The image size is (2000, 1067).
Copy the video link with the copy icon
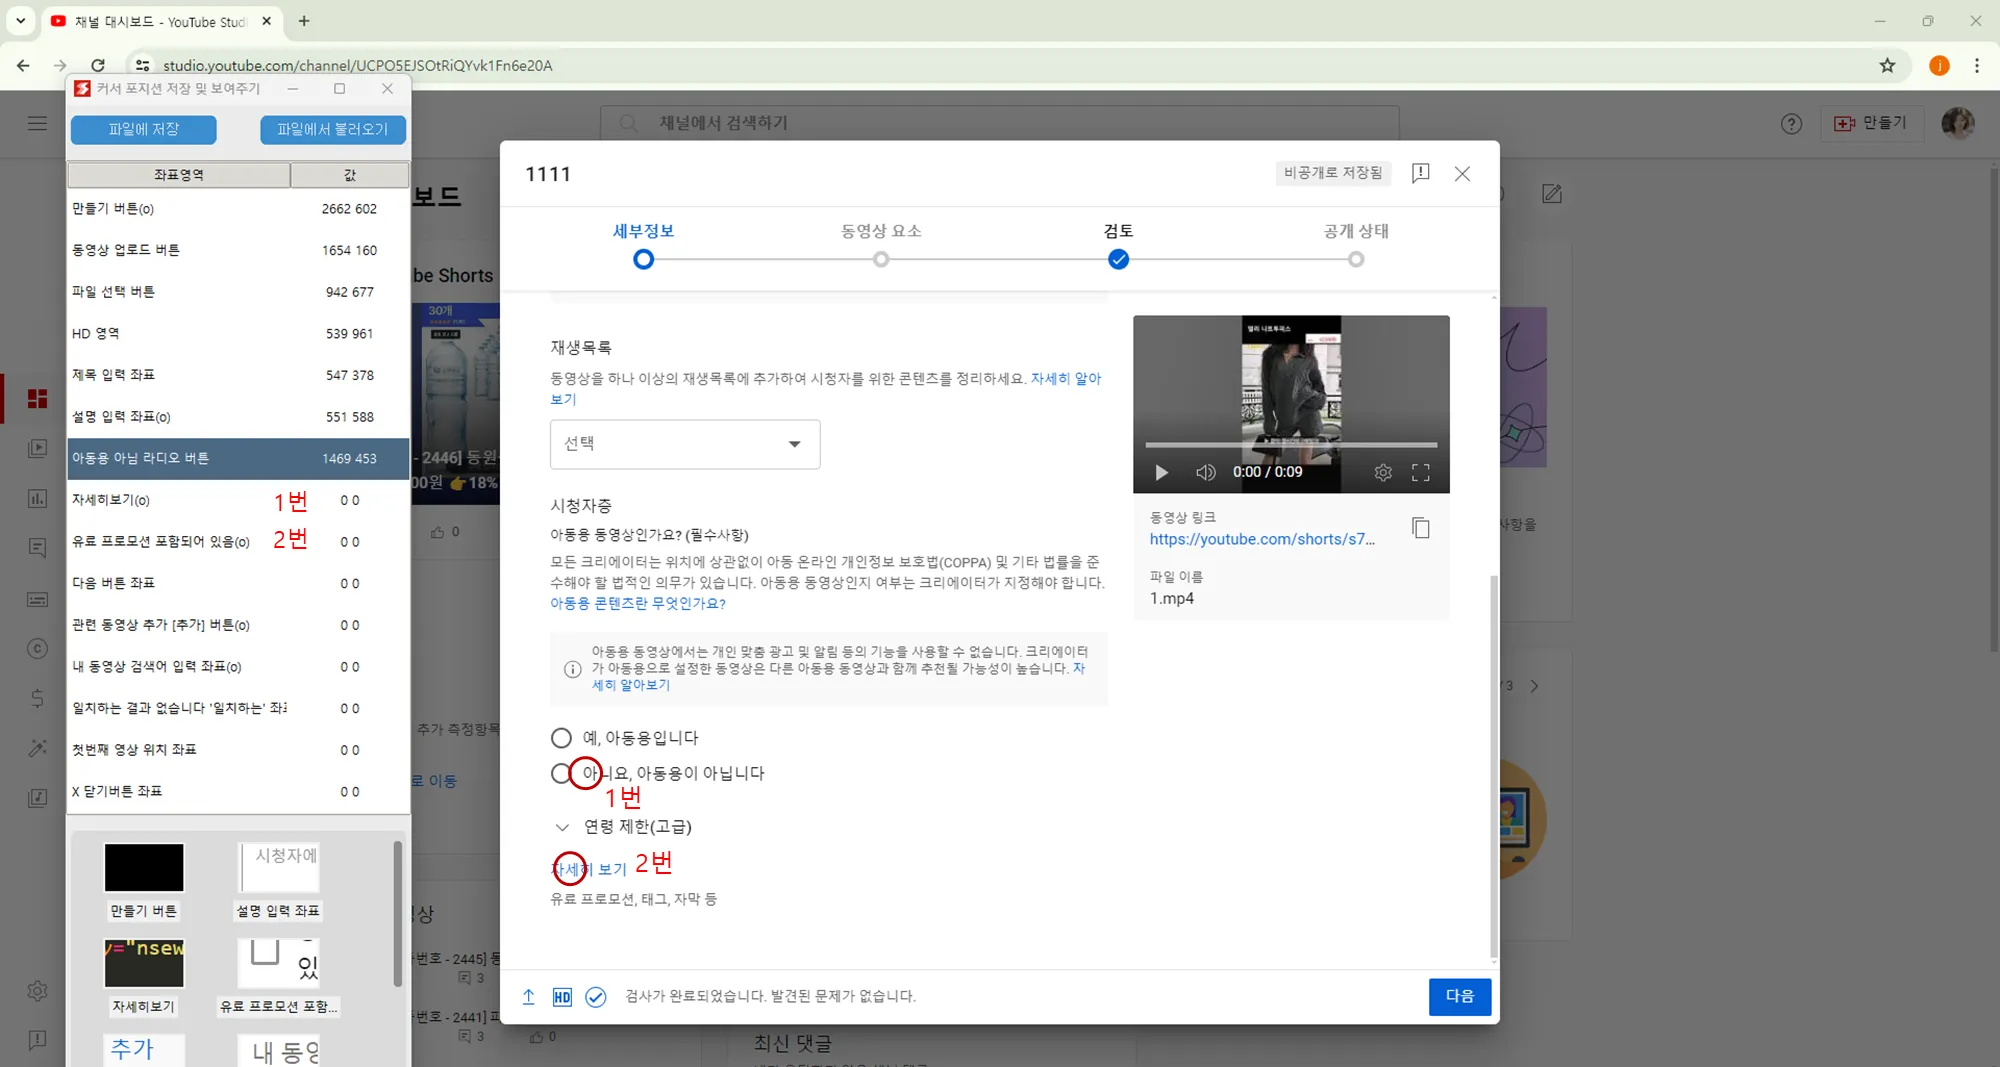click(x=1420, y=528)
